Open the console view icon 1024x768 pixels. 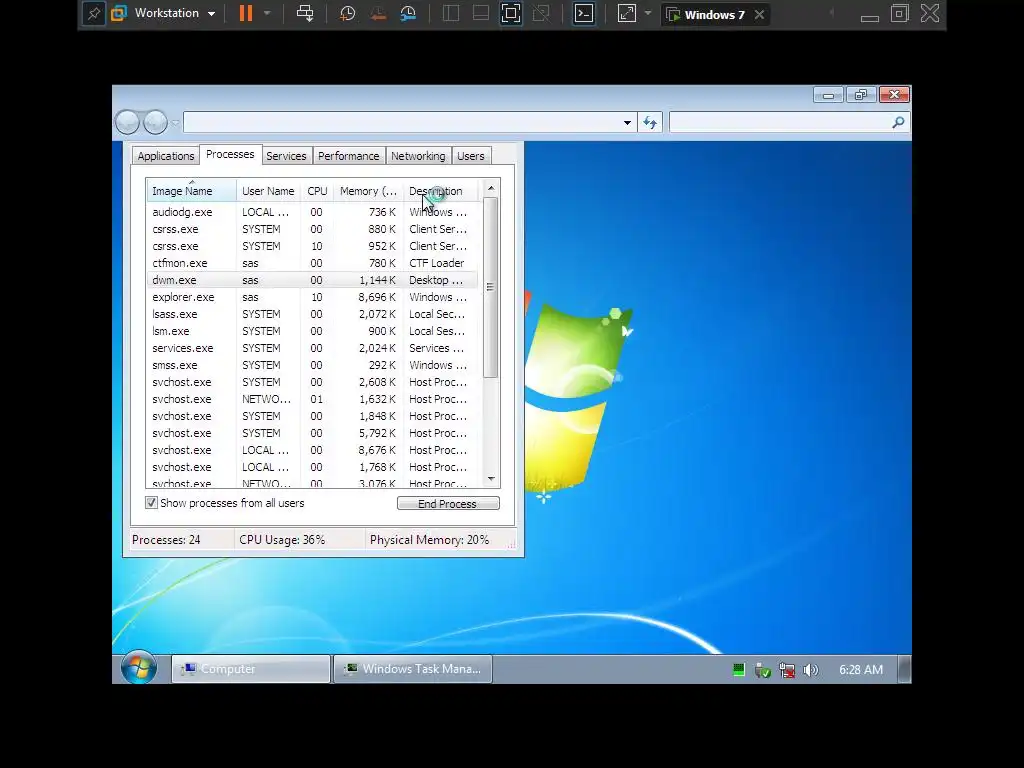584,14
